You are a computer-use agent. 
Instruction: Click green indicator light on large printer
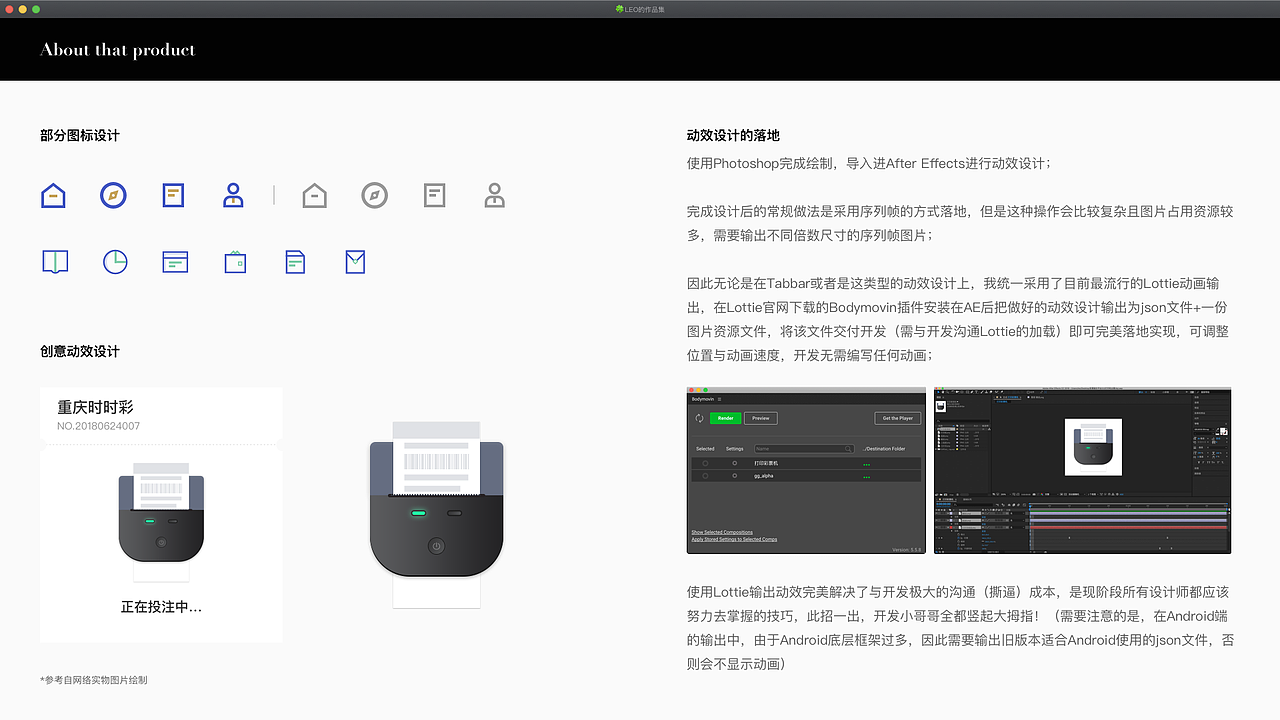click(x=418, y=513)
